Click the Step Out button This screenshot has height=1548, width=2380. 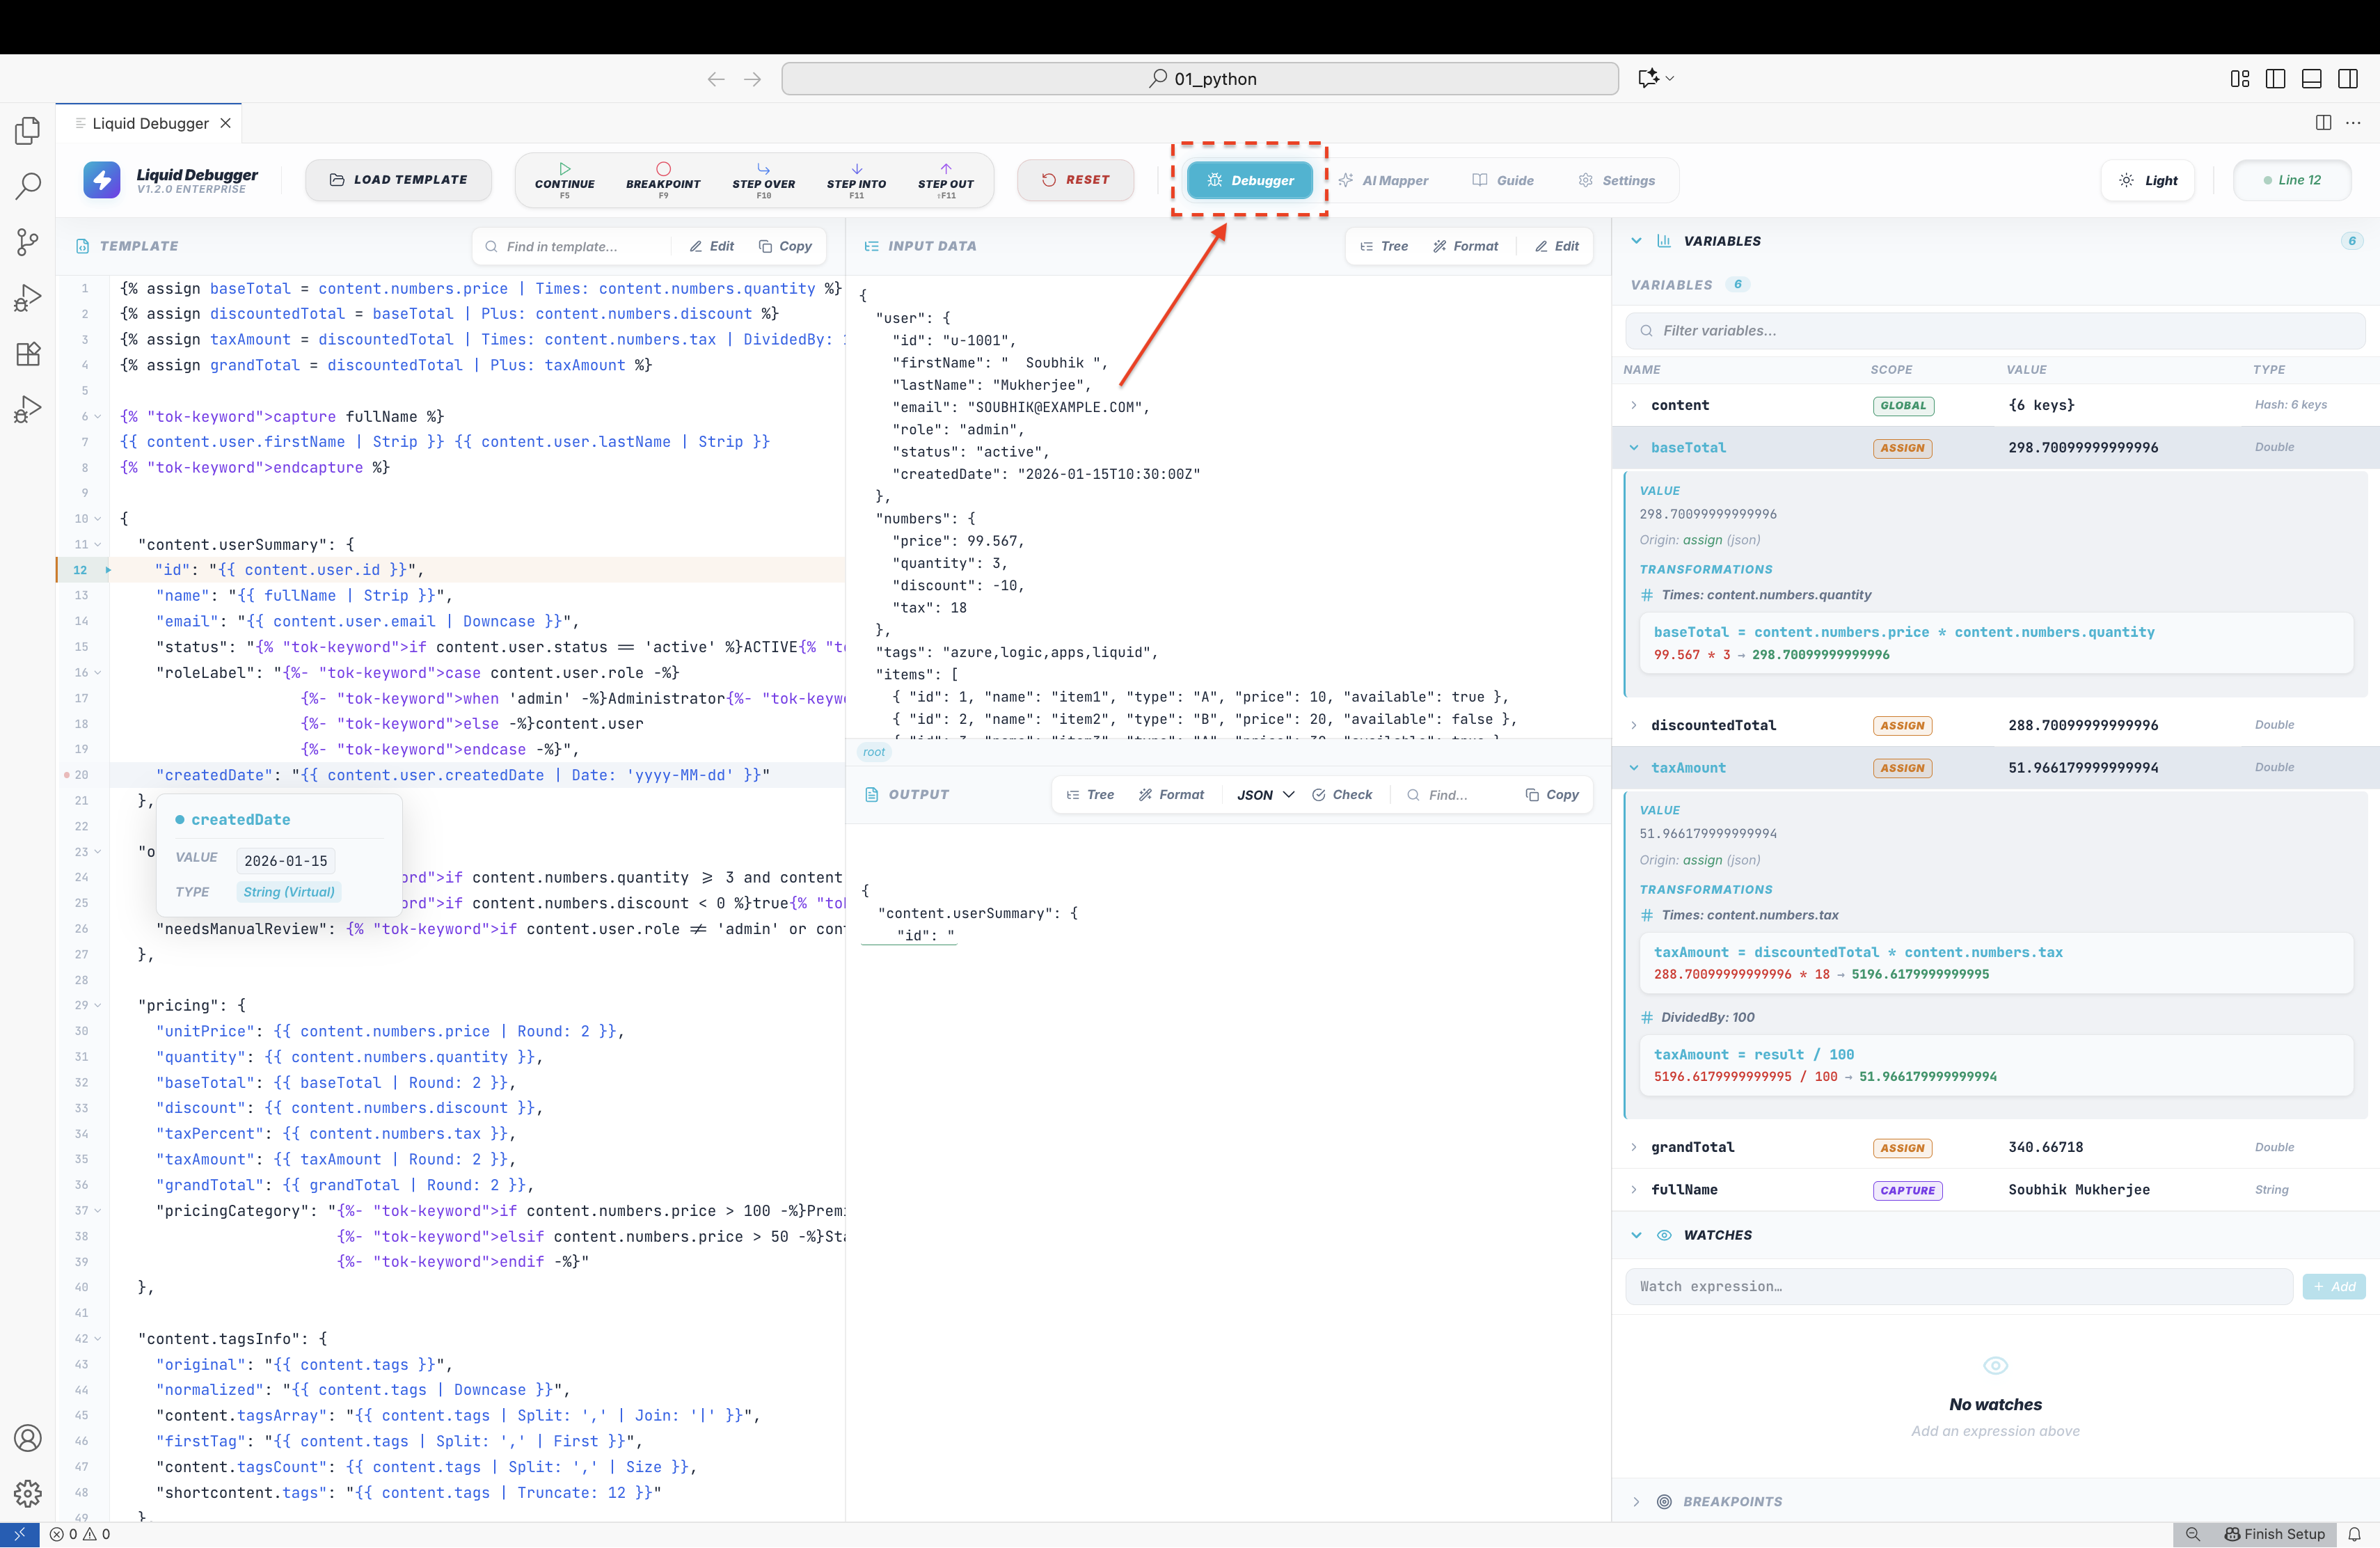tap(945, 181)
